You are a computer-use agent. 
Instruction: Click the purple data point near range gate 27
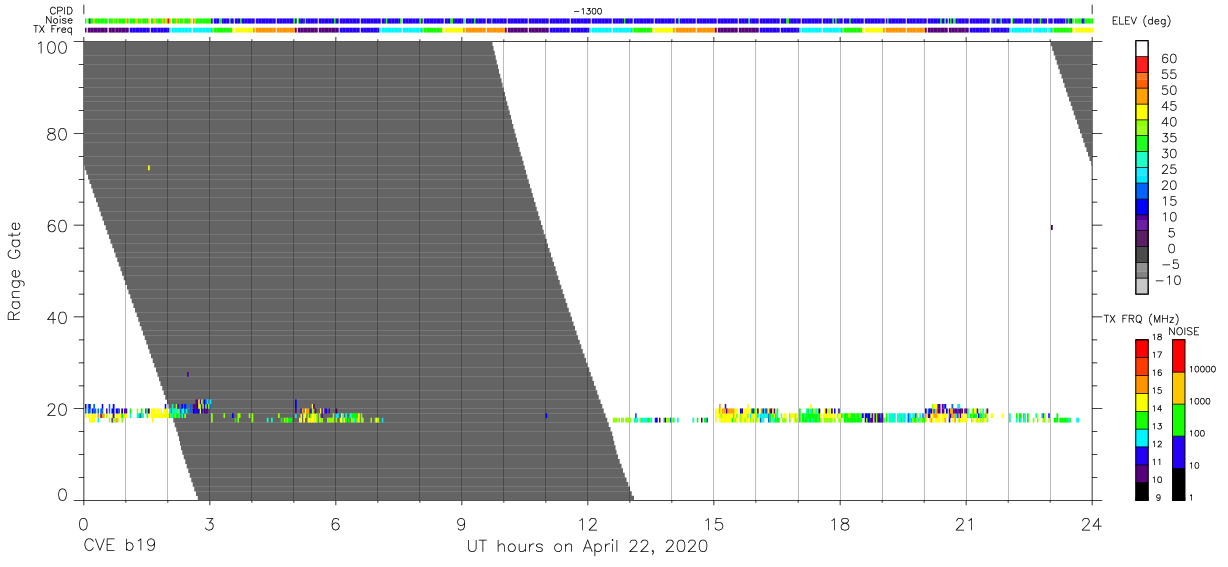pyautogui.click(x=188, y=374)
